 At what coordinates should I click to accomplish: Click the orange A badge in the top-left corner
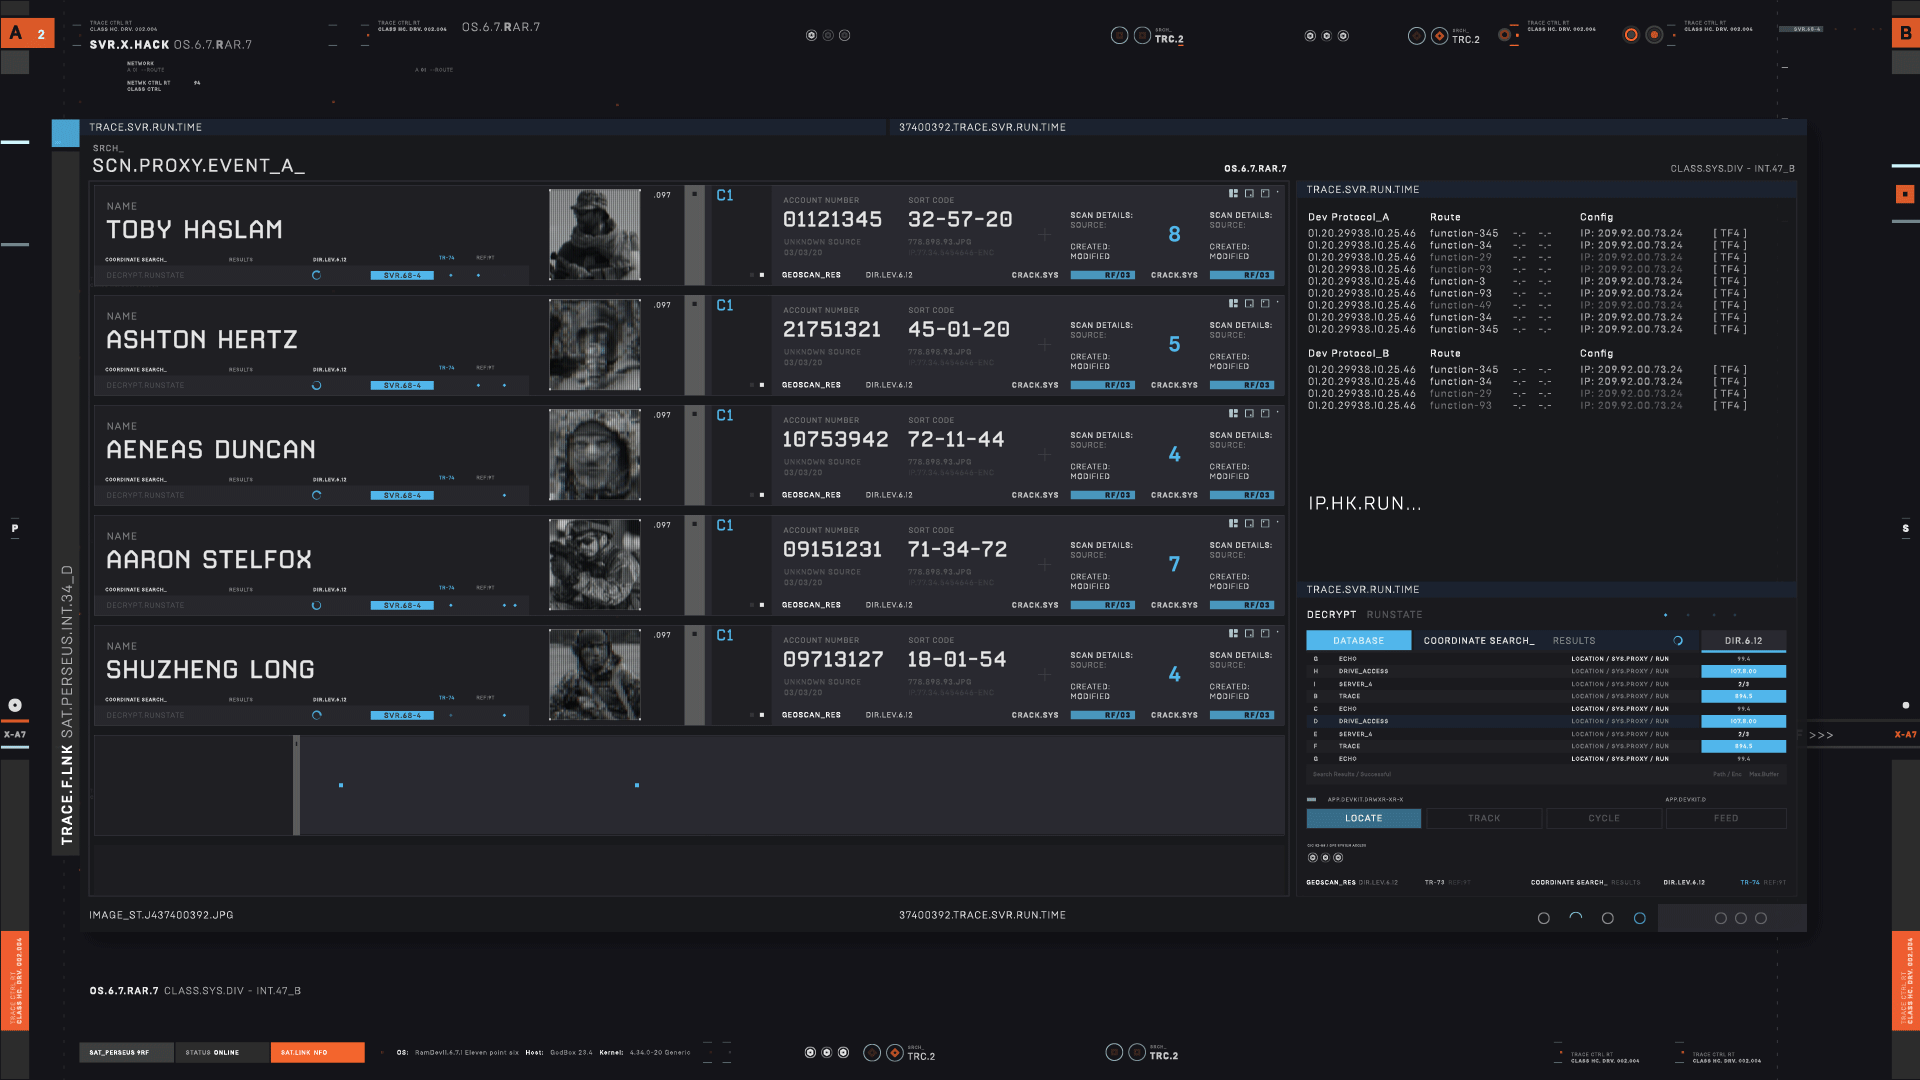point(16,33)
